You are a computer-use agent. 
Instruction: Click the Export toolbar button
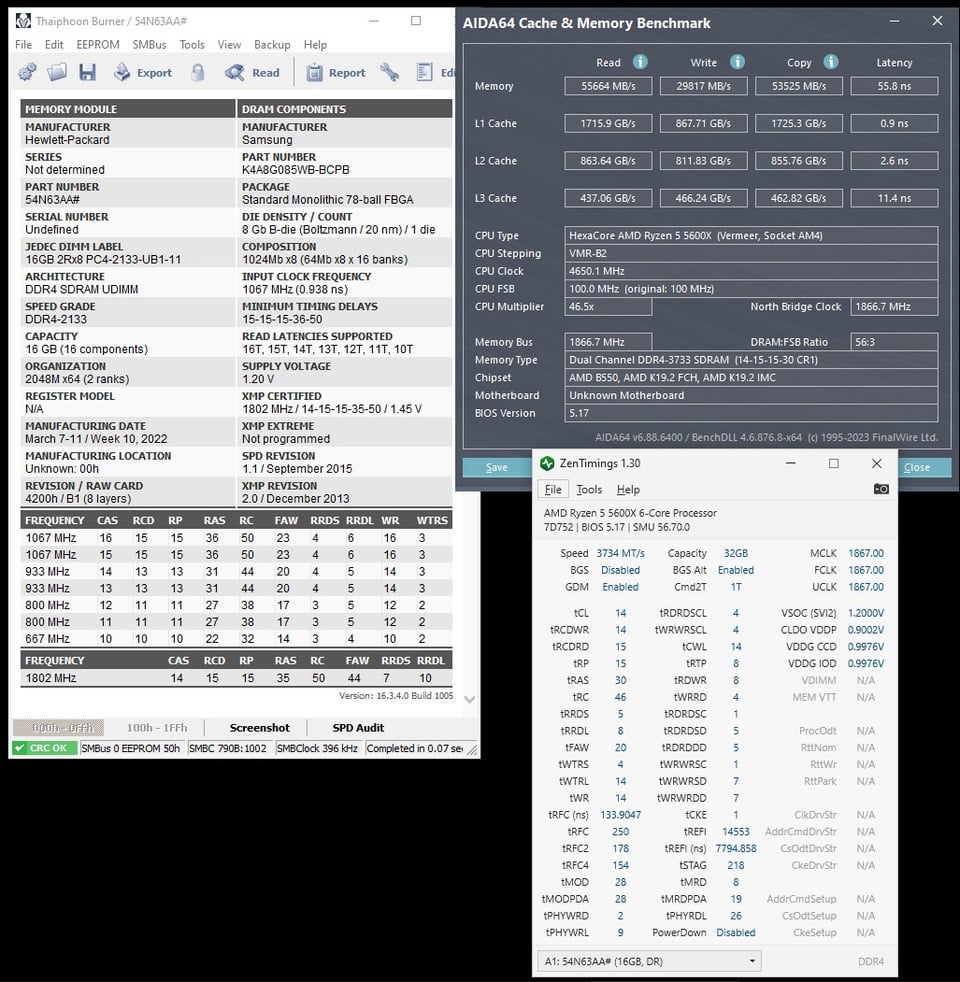click(143, 73)
